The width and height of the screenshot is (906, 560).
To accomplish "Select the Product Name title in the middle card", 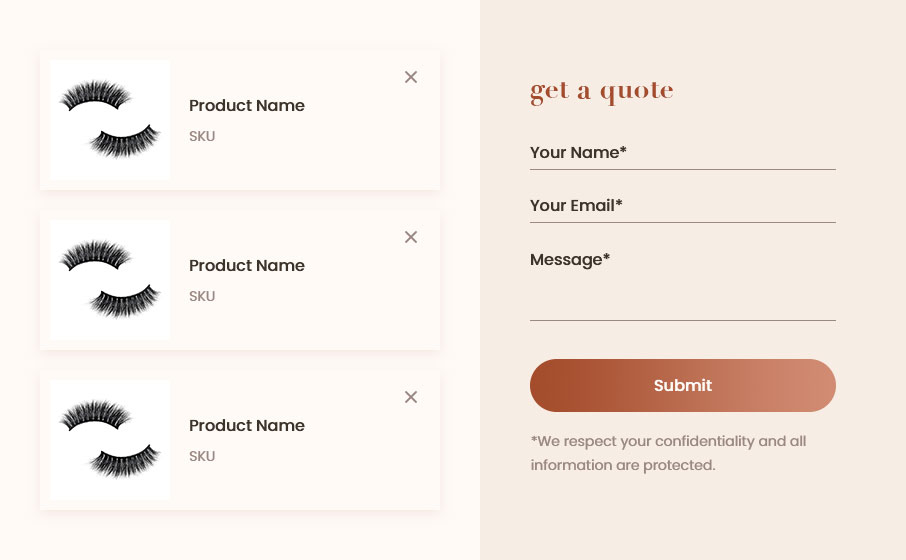I will [x=247, y=266].
